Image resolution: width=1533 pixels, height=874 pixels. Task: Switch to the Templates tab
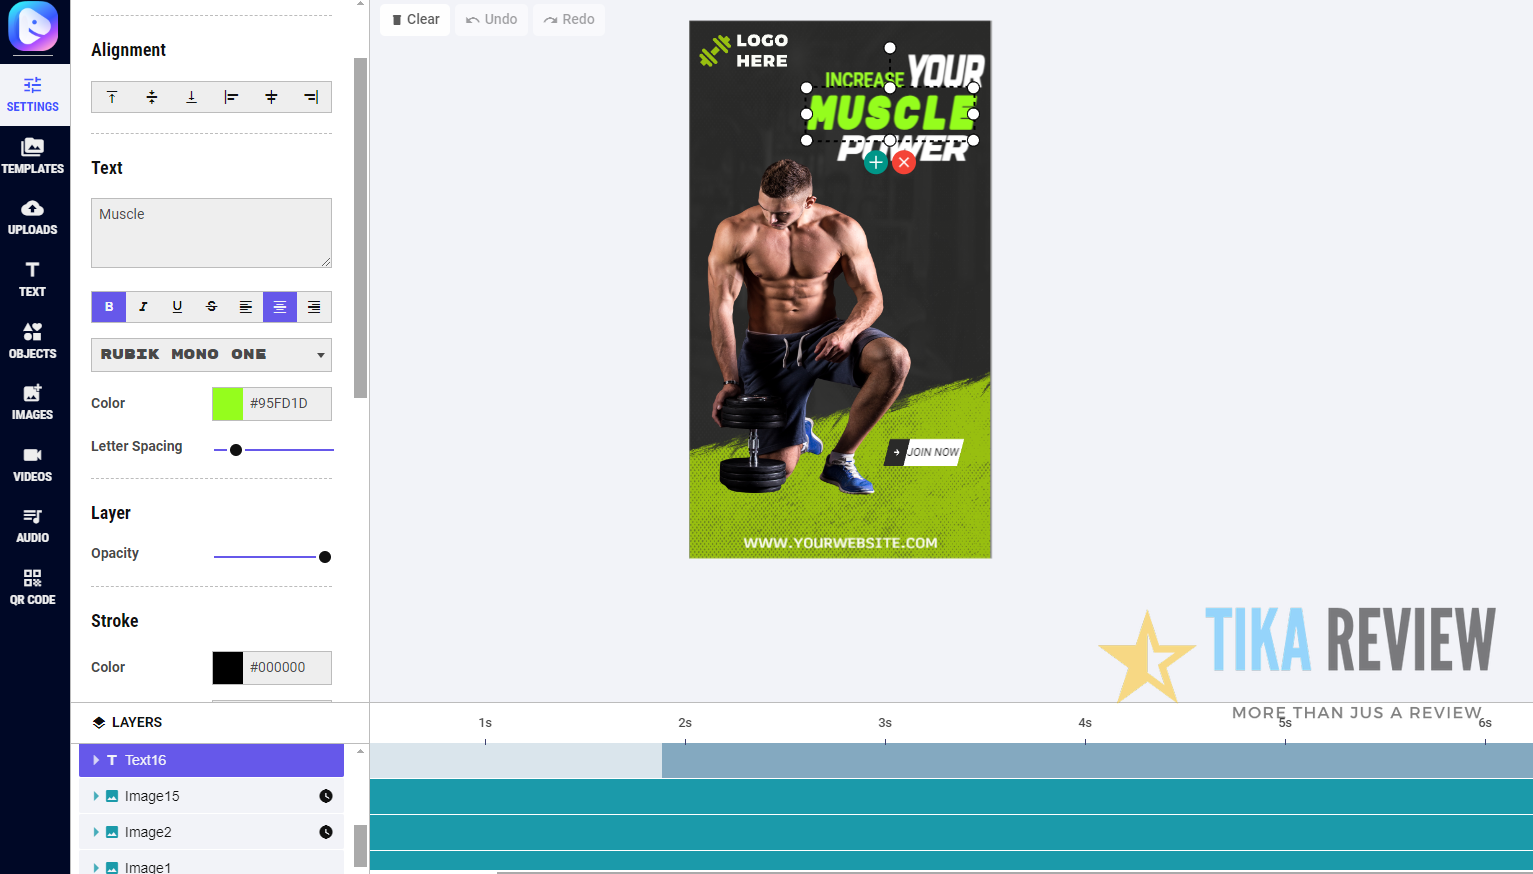pyautogui.click(x=33, y=156)
